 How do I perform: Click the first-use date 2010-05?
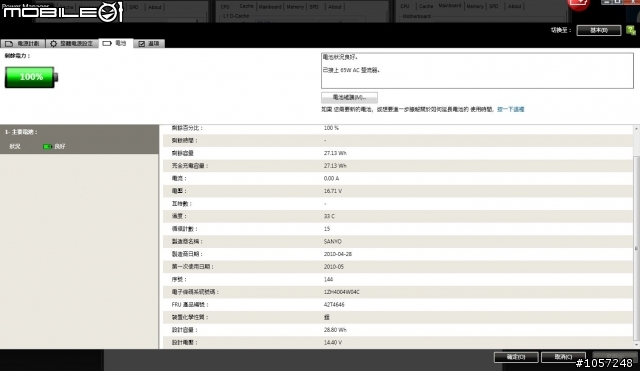(333, 267)
